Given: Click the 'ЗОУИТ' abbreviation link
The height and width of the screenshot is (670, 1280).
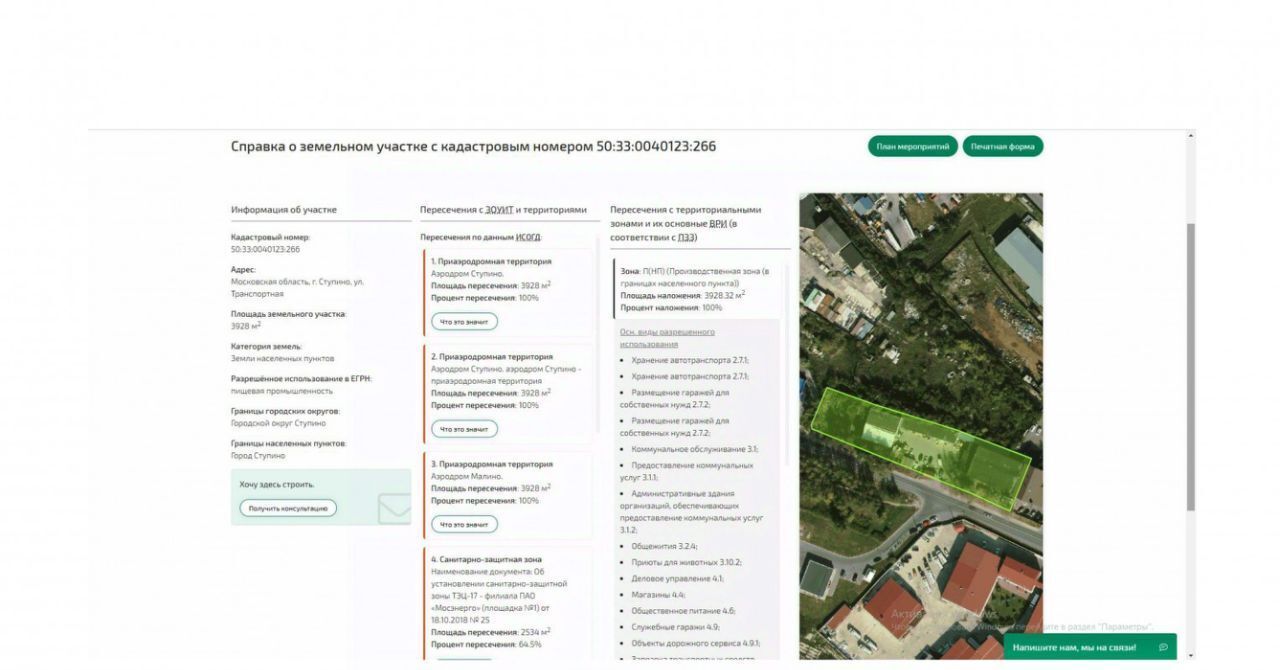Looking at the screenshot, I should coord(498,210).
